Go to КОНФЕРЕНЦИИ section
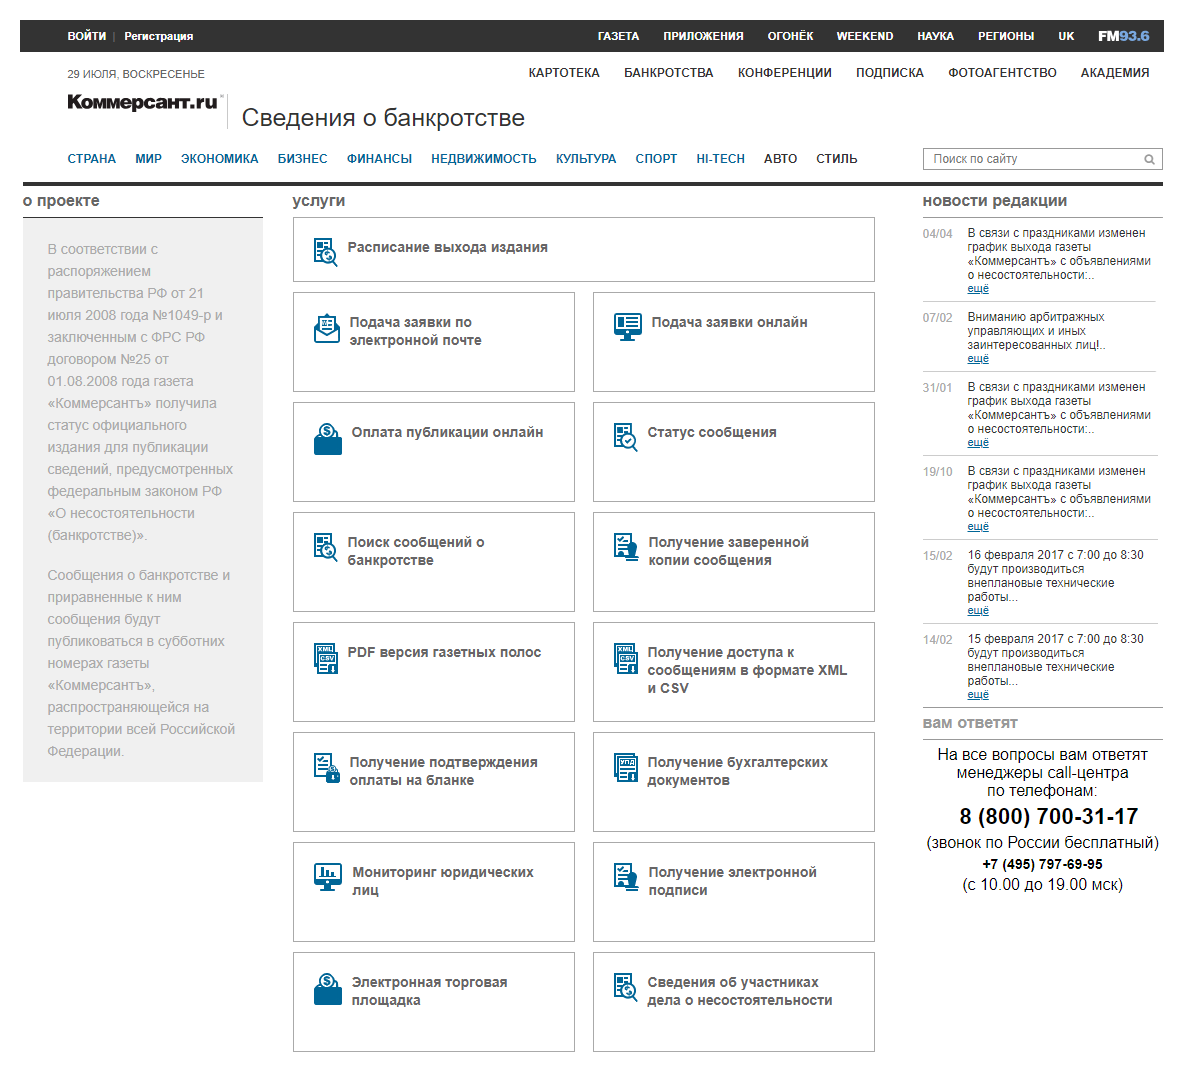This screenshot has width=1184, height=1073. point(785,72)
